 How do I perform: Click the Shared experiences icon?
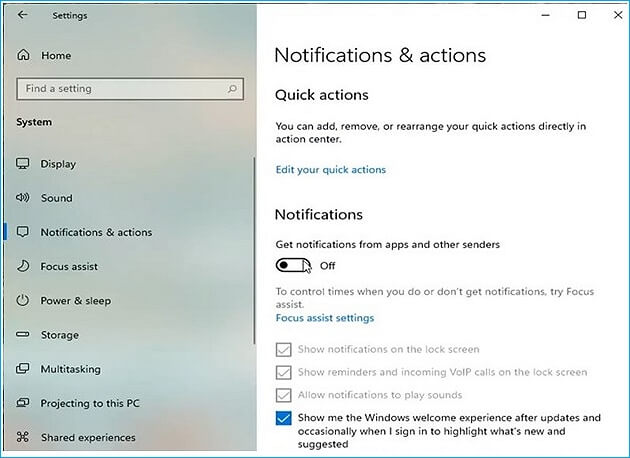coord(22,437)
